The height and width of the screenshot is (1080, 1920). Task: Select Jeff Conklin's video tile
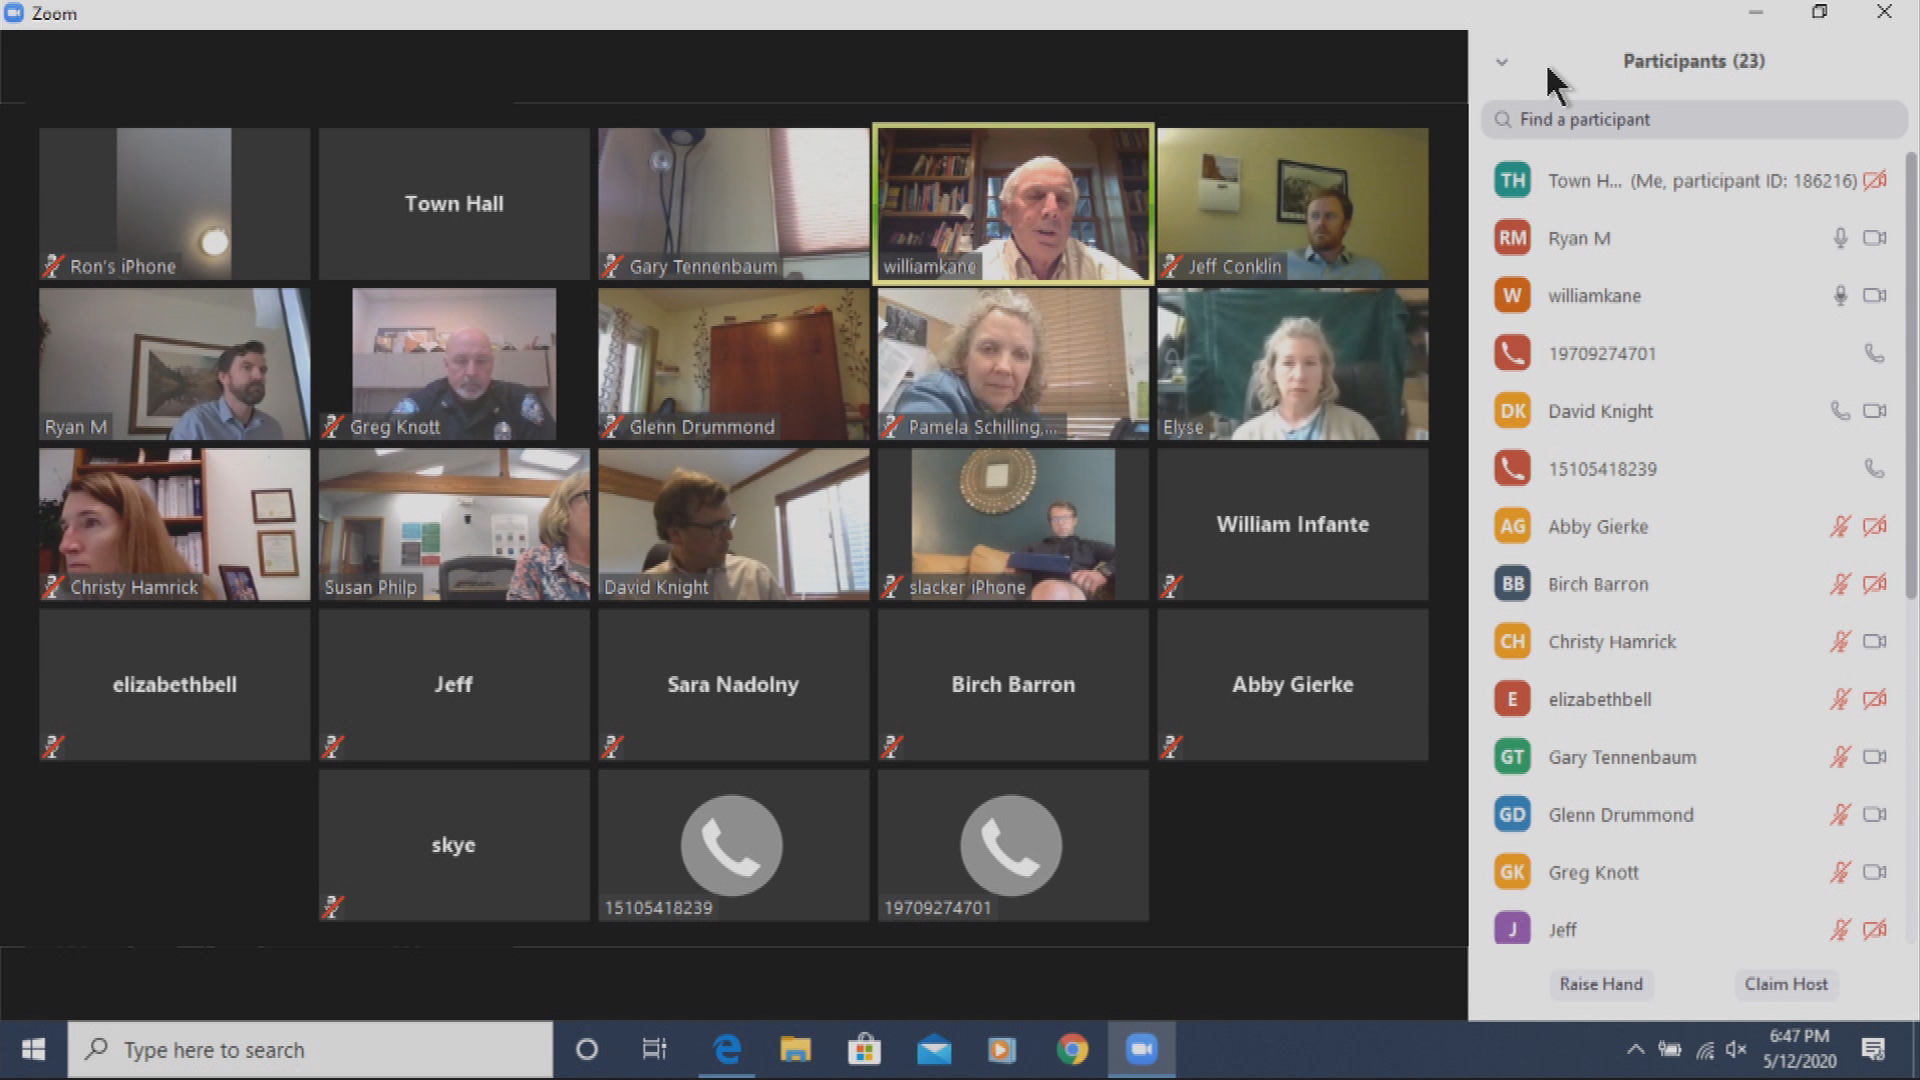click(1293, 204)
